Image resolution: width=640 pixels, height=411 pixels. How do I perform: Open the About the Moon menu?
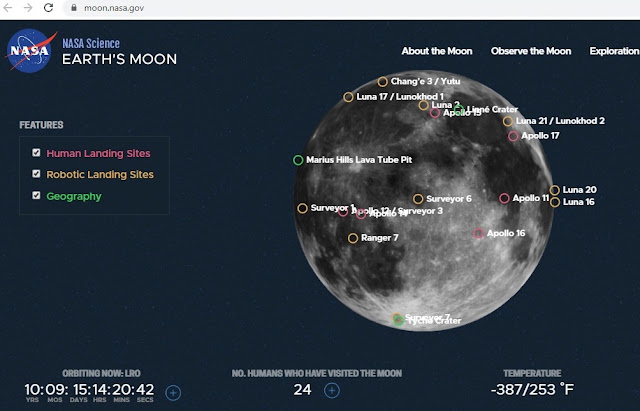tap(437, 51)
